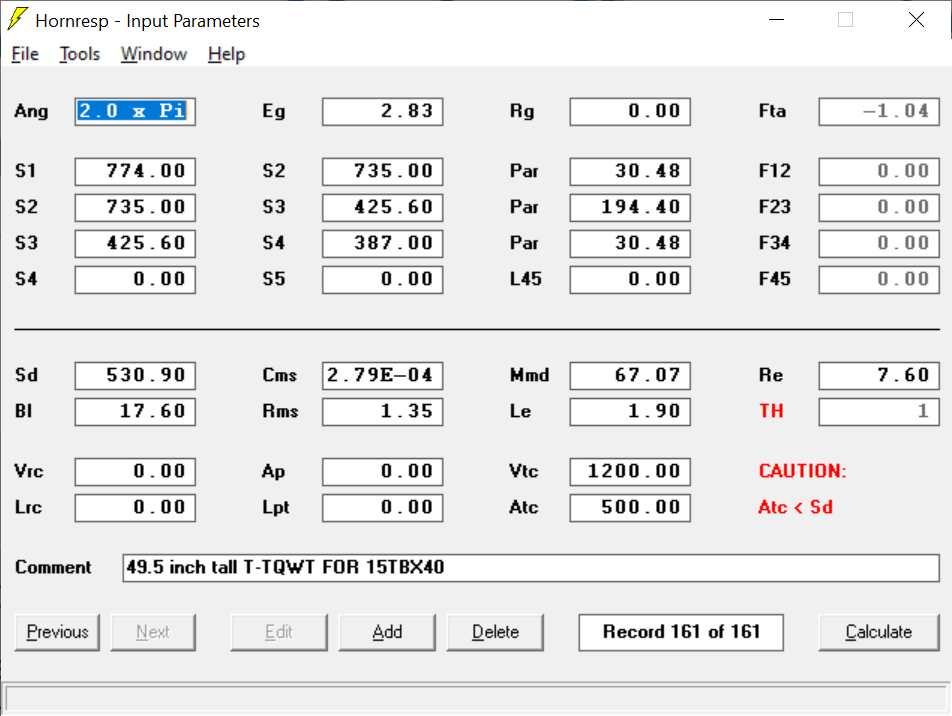Click the red TH label
Image resolution: width=952 pixels, height=716 pixels.
point(771,411)
